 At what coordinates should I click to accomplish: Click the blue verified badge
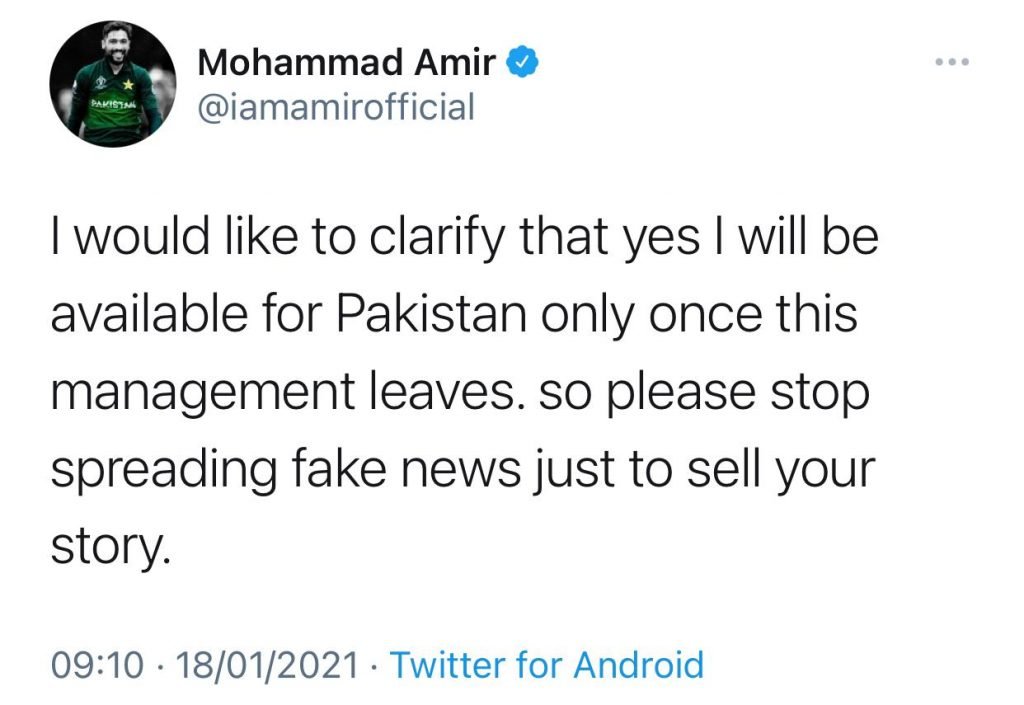tap(522, 62)
